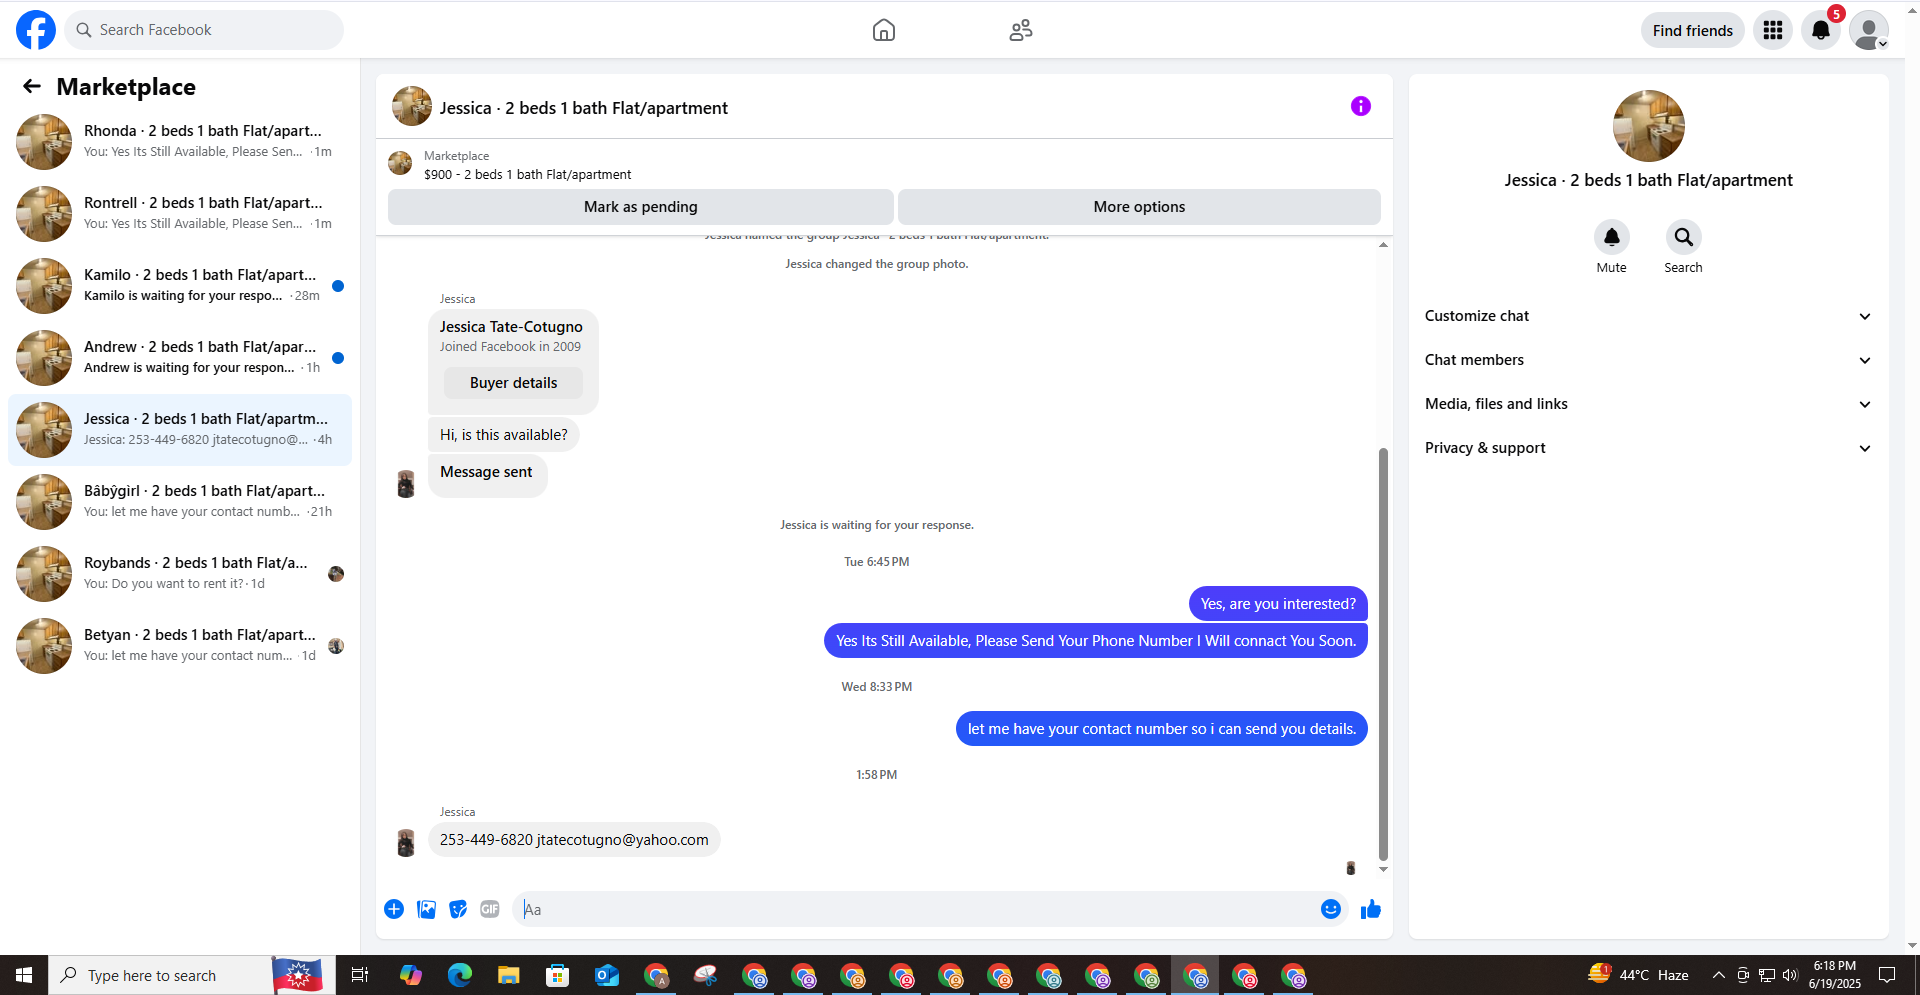The image size is (1920, 995).
Task: Mute this conversation with the bell icon
Action: [x=1612, y=237]
